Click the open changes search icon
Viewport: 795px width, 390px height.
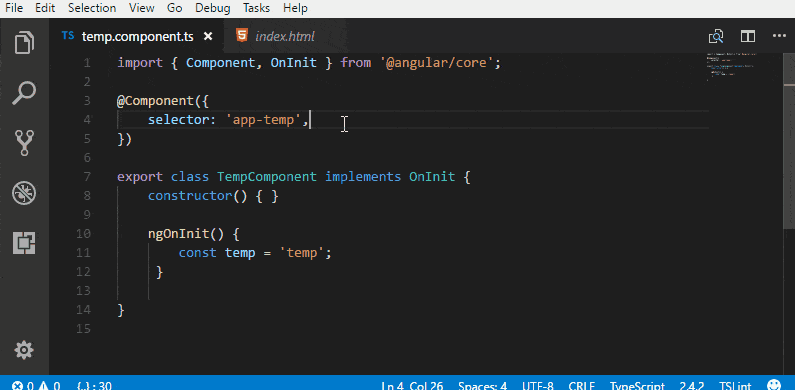coord(716,37)
